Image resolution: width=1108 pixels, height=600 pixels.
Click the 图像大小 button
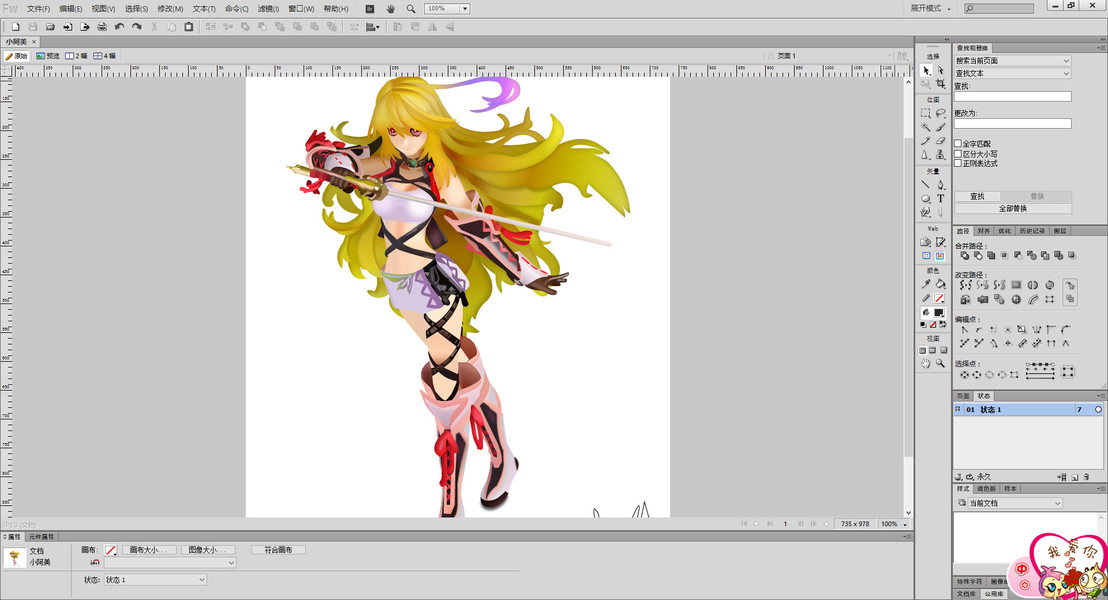208,550
